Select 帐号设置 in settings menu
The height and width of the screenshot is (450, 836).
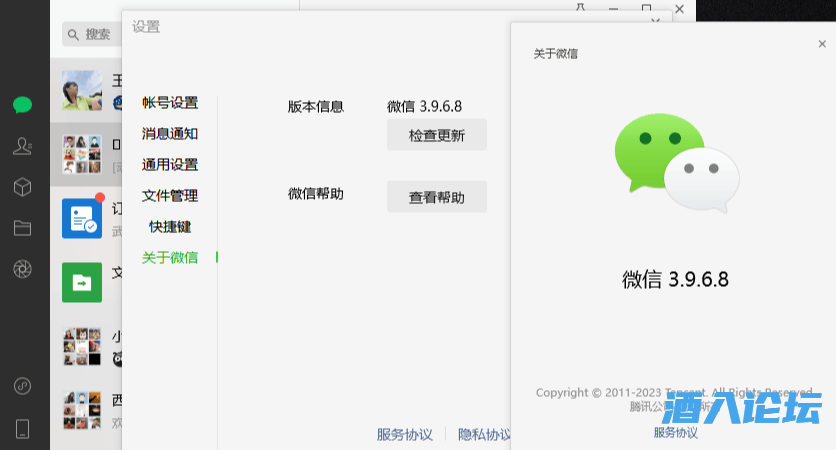pyautogui.click(x=170, y=103)
